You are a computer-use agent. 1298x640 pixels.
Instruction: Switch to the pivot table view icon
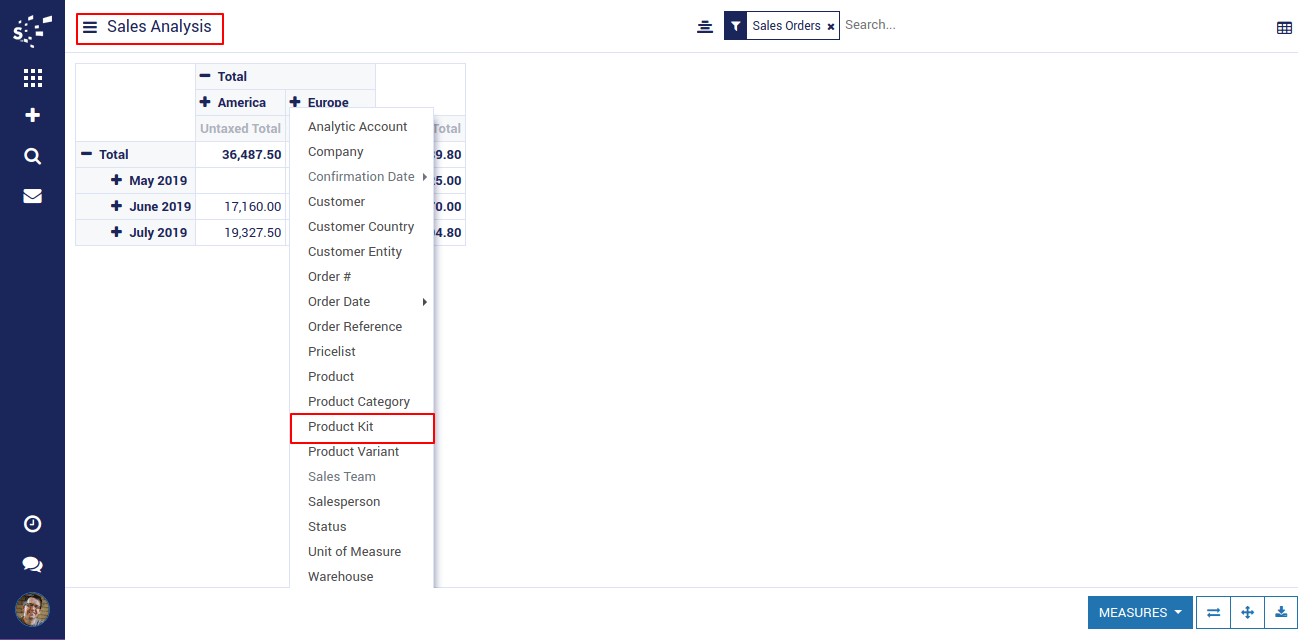pyautogui.click(x=1284, y=28)
